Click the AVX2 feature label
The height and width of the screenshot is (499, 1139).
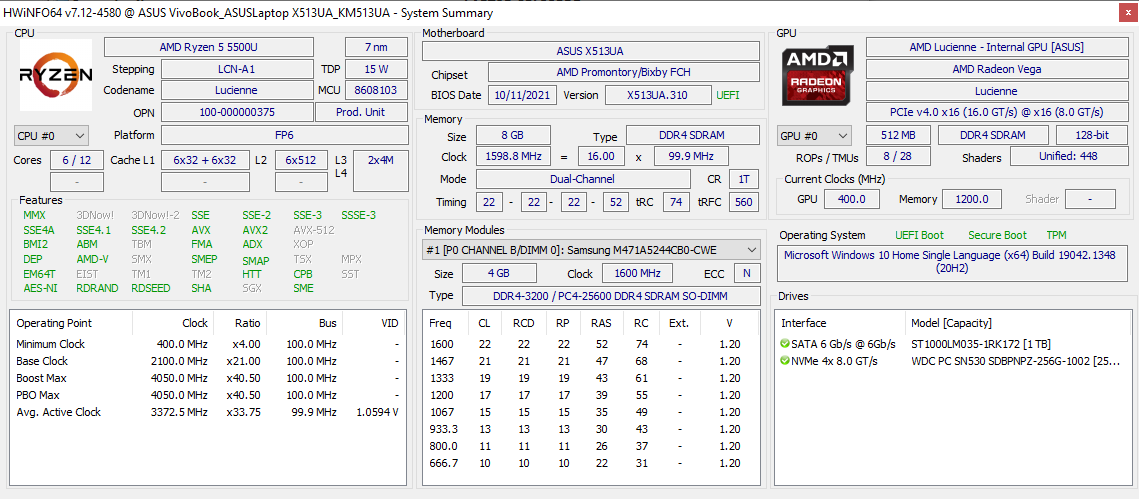click(x=255, y=230)
